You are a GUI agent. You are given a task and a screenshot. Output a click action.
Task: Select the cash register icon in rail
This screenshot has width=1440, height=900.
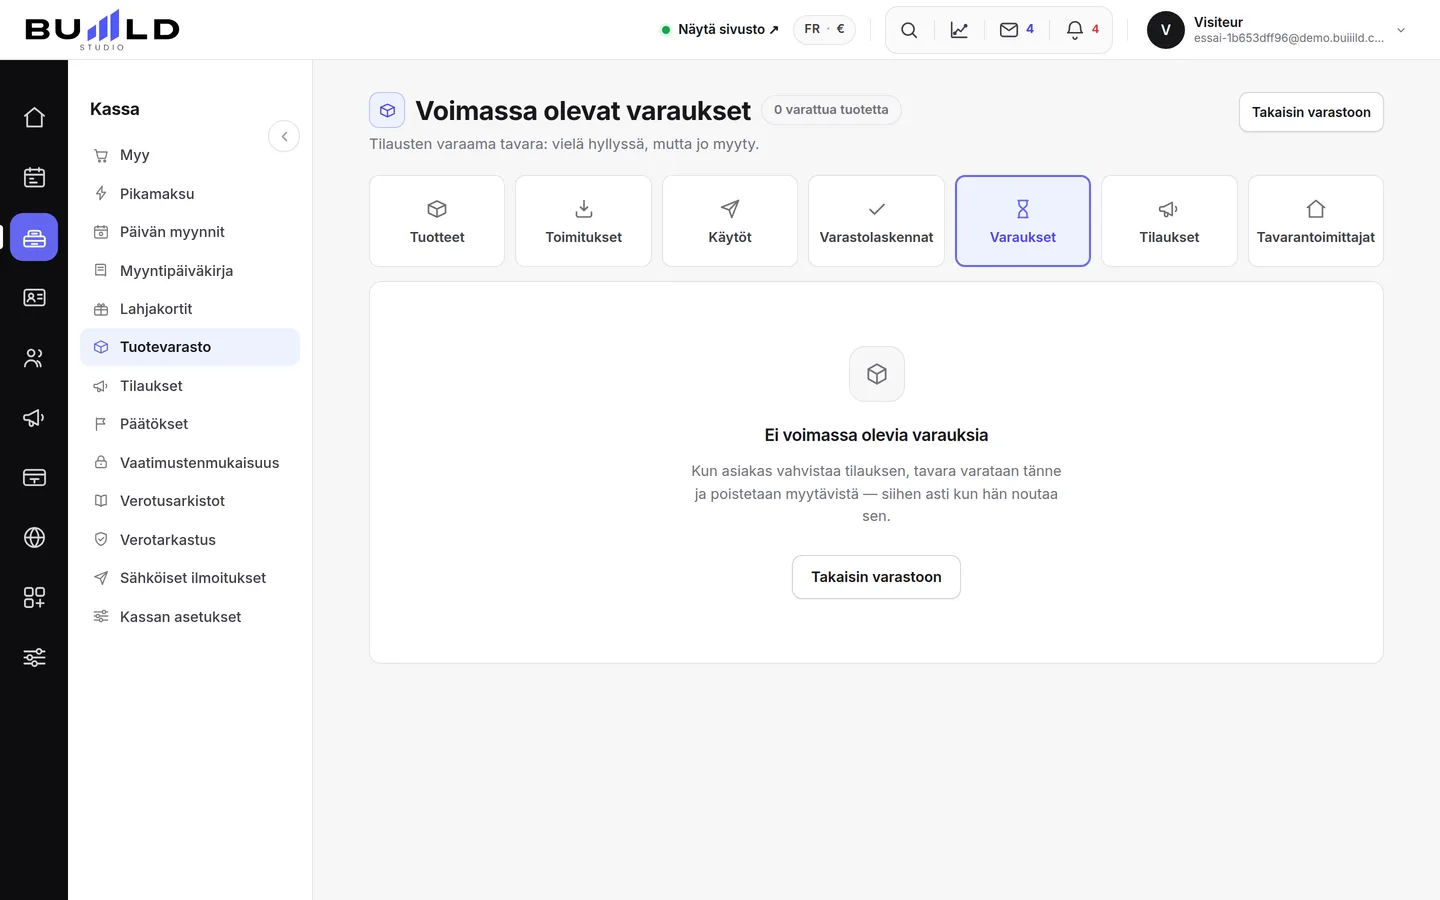[34, 237]
